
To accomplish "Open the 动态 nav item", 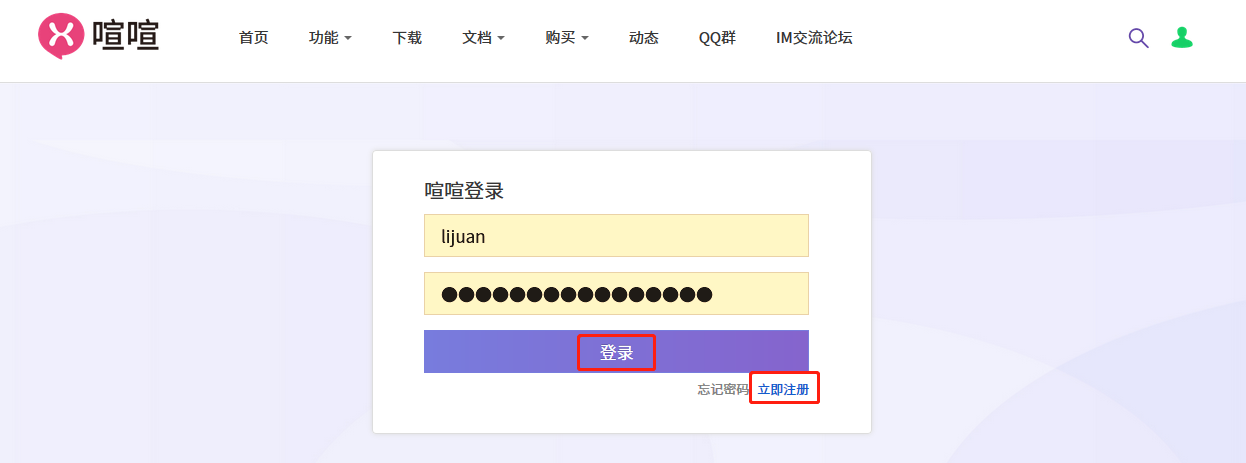I will coord(644,38).
